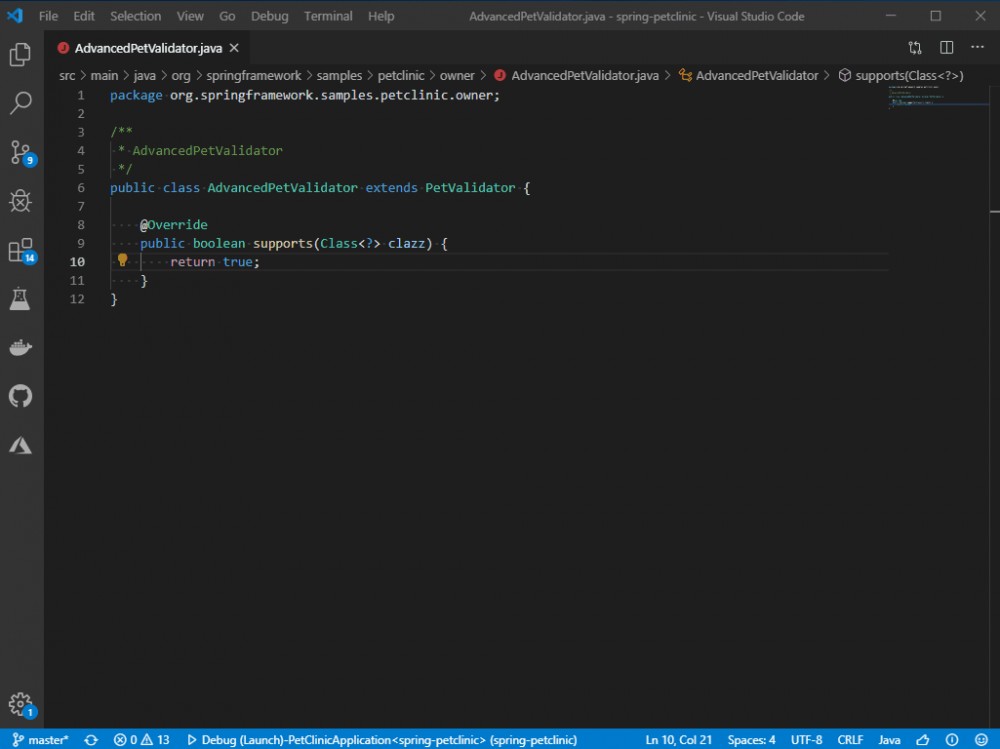Screen dimensions: 1000x749
Task: Click the quick fix lightbulb on line 10
Action: pos(122,260)
